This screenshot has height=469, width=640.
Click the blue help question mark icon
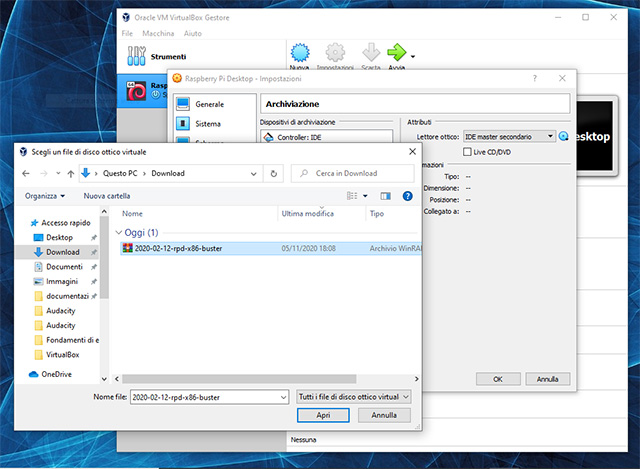point(407,196)
